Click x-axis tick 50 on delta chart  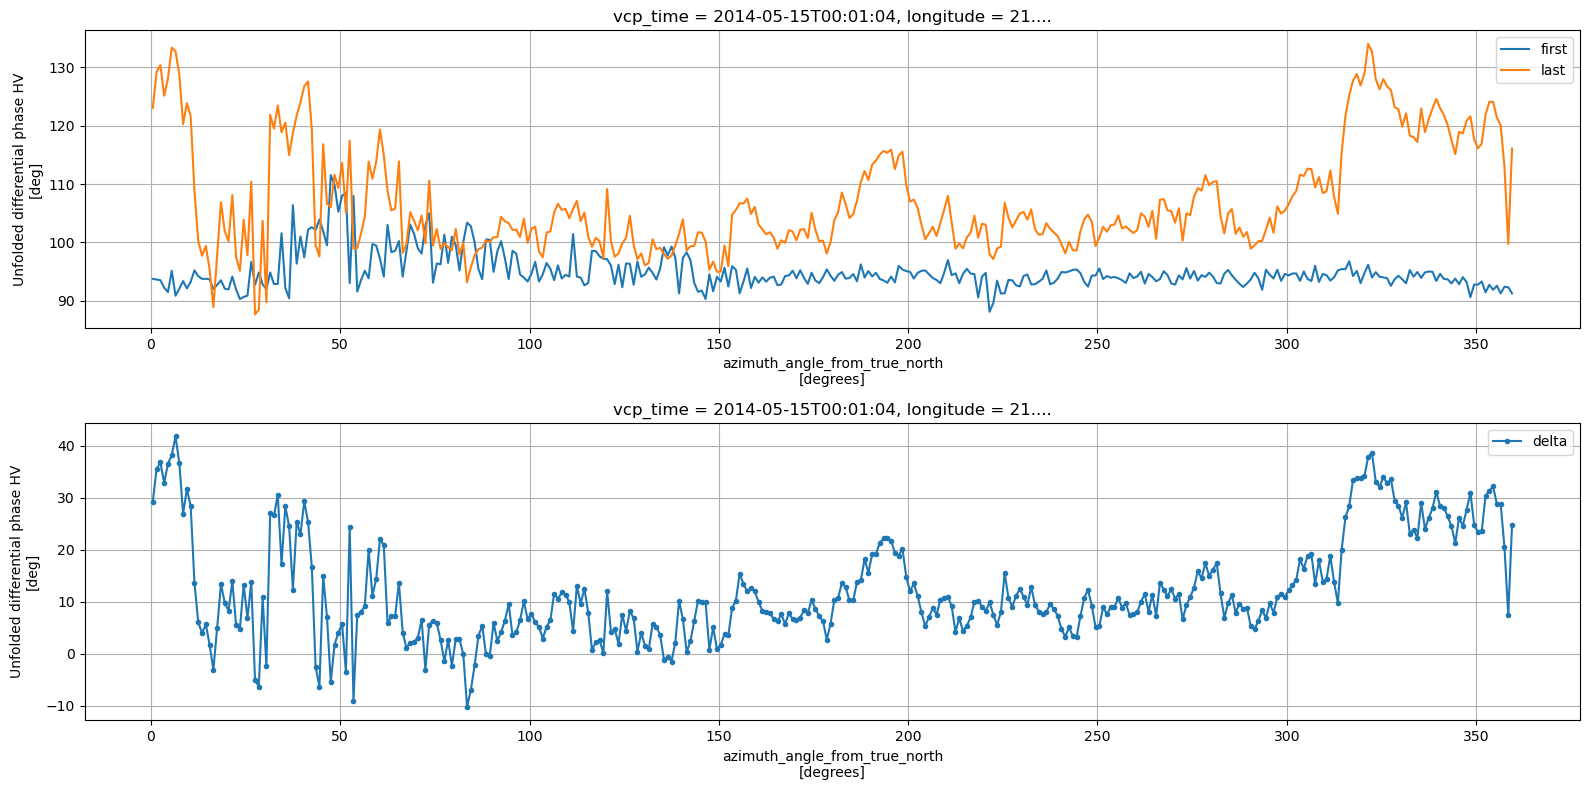pos(341,737)
